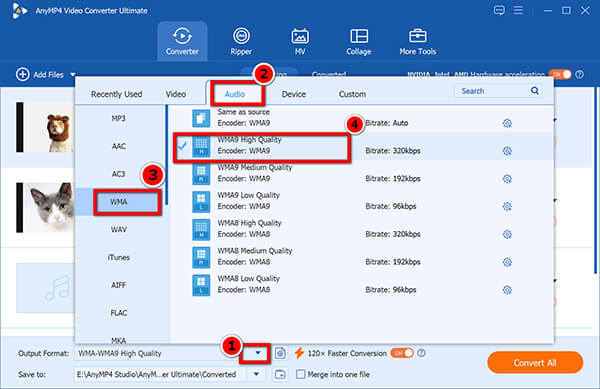Click the Save to path field
The height and width of the screenshot is (389, 600).
pyautogui.click(x=161, y=374)
